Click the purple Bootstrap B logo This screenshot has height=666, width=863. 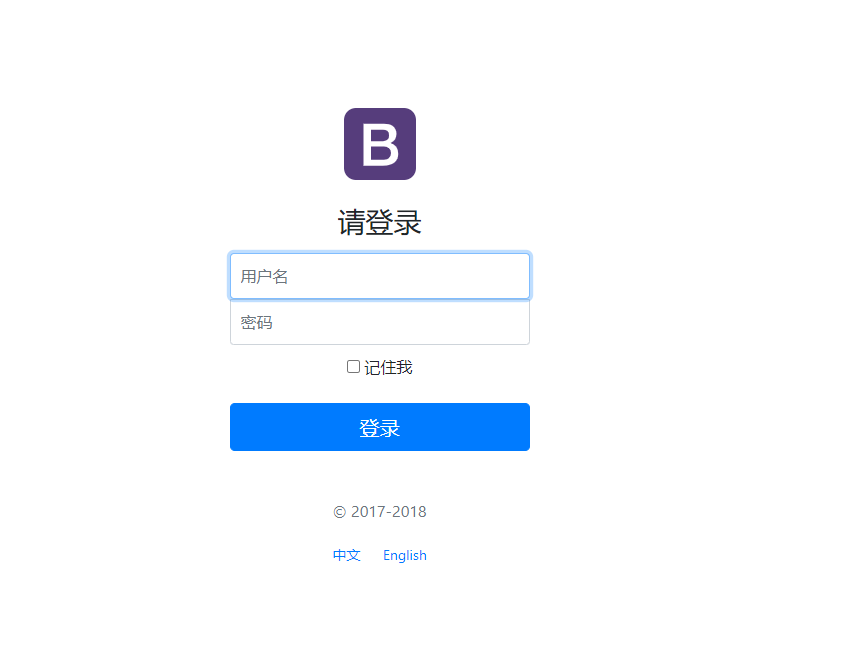click(x=380, y=144)
